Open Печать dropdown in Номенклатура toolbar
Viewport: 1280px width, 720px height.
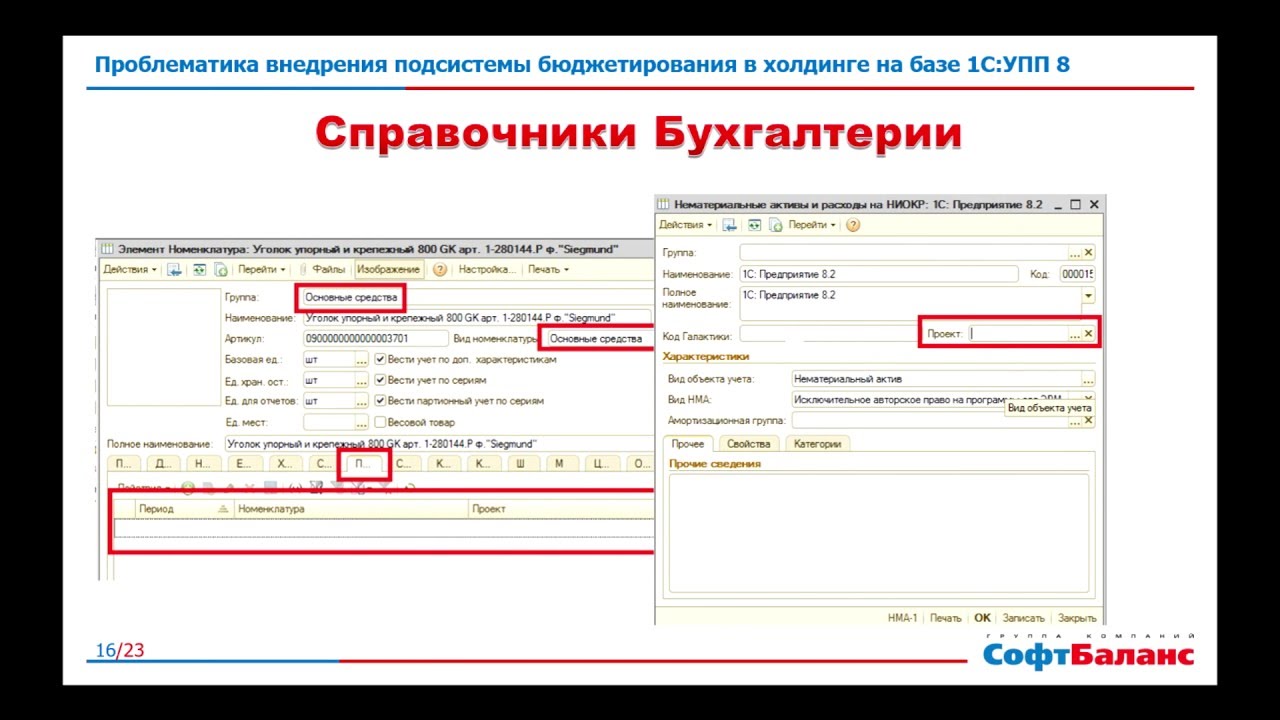coord(548,270)
